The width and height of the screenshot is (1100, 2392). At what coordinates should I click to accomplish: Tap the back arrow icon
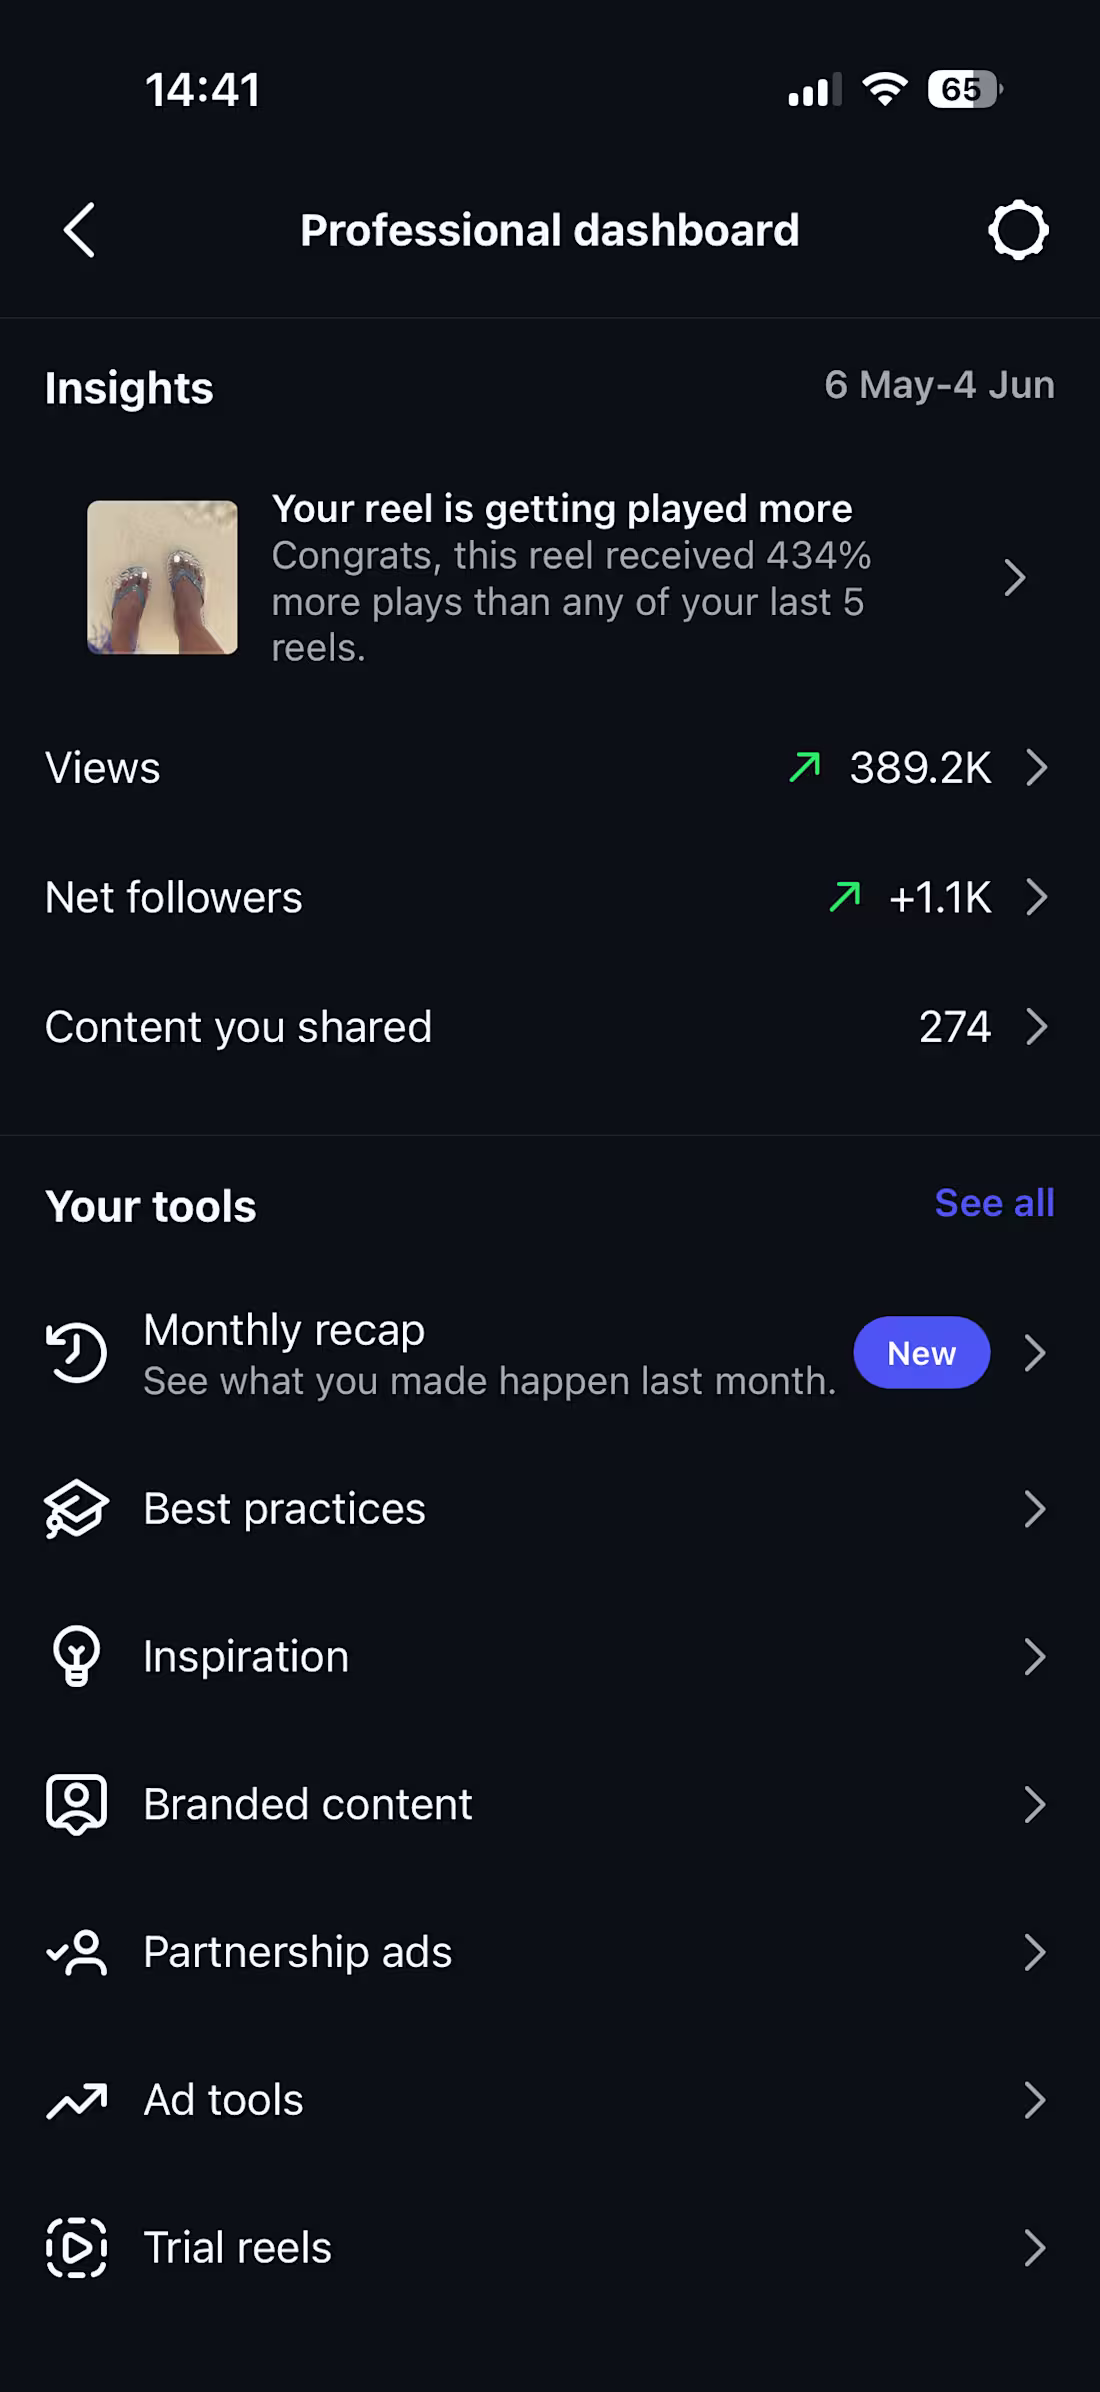(79, 230)
